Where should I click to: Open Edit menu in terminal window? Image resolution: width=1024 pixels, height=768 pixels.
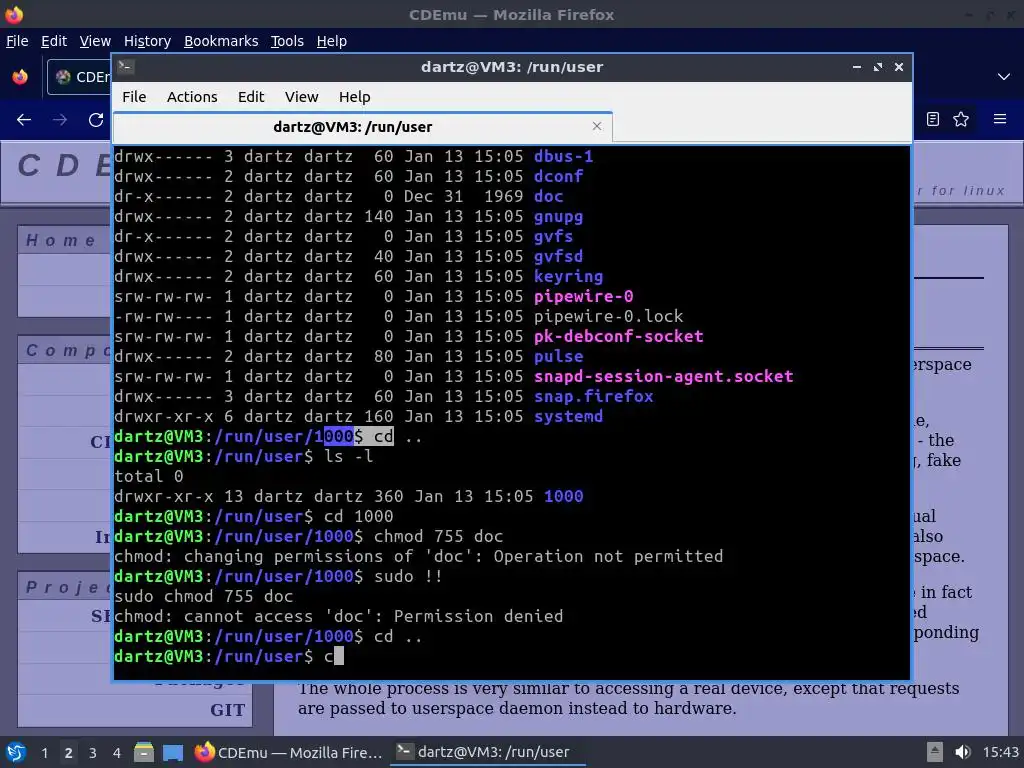(251, 97)
